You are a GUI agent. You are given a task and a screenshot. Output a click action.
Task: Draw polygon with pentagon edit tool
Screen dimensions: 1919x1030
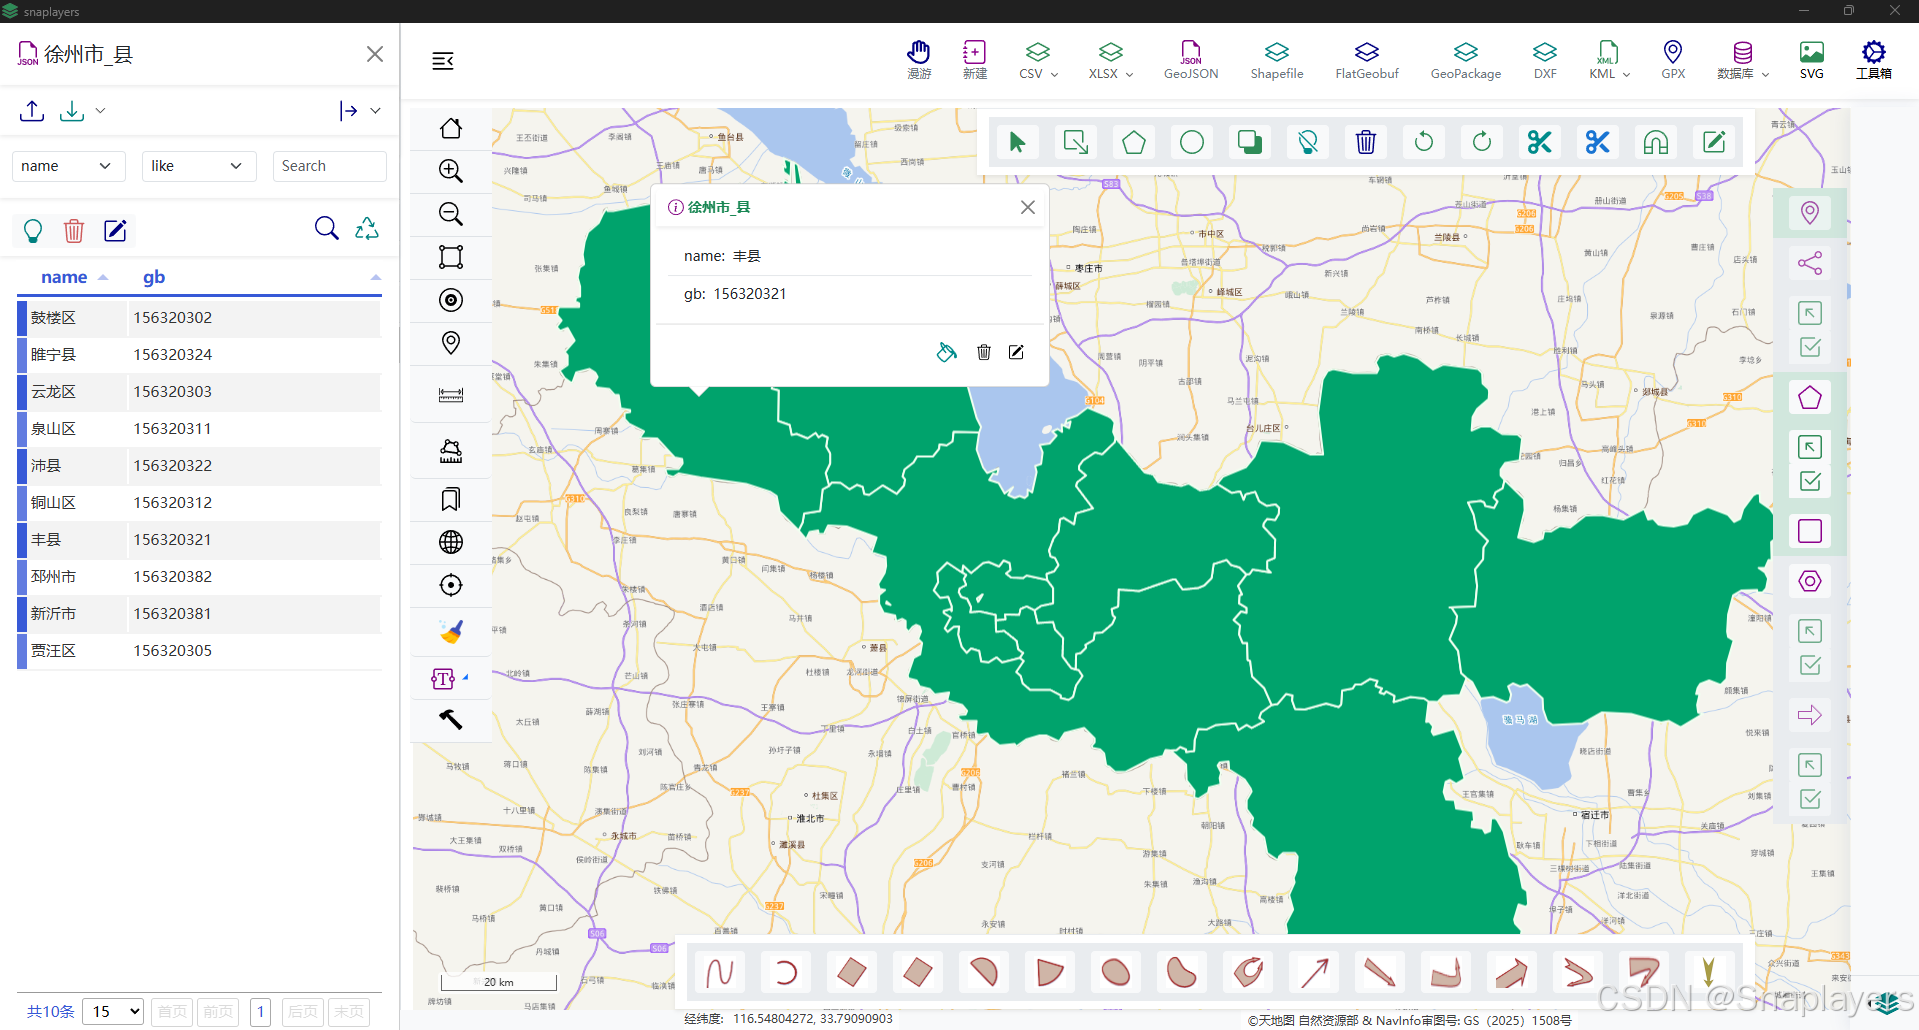pyautogui.click(x=1134, y=142)
